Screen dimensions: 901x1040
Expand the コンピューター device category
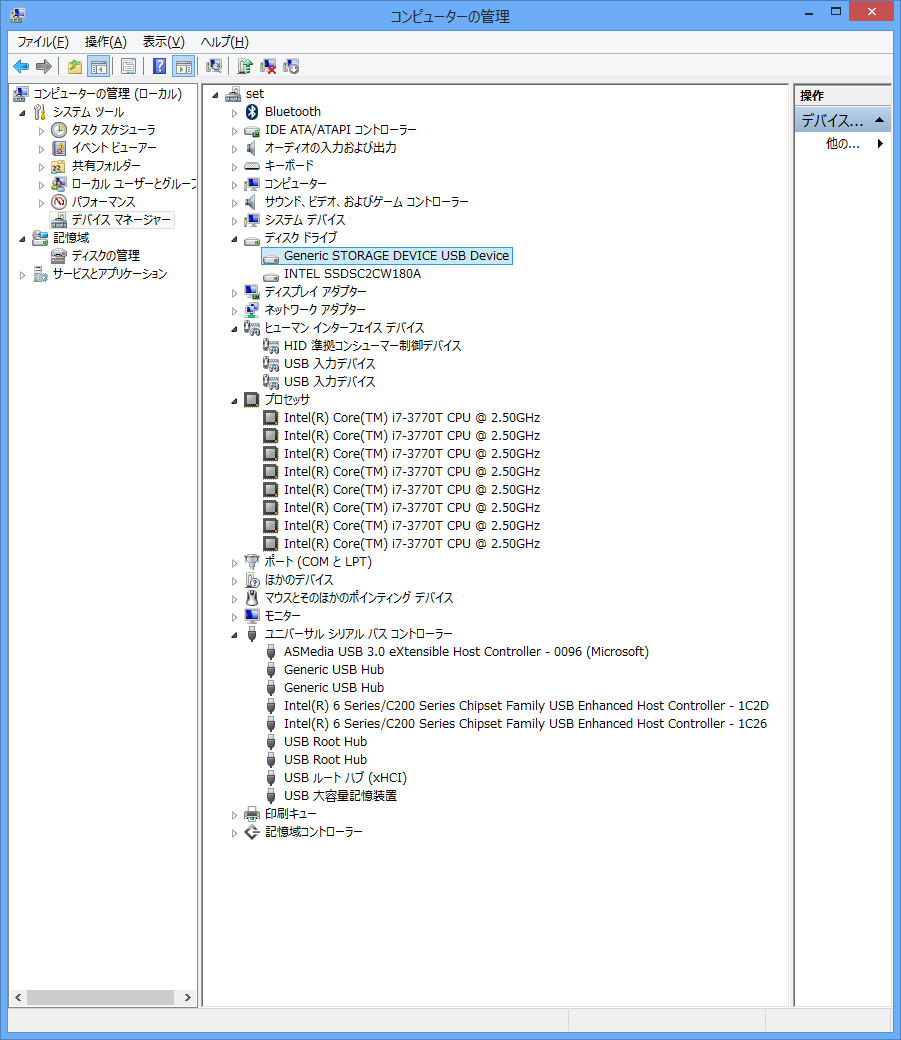point(234,185)
